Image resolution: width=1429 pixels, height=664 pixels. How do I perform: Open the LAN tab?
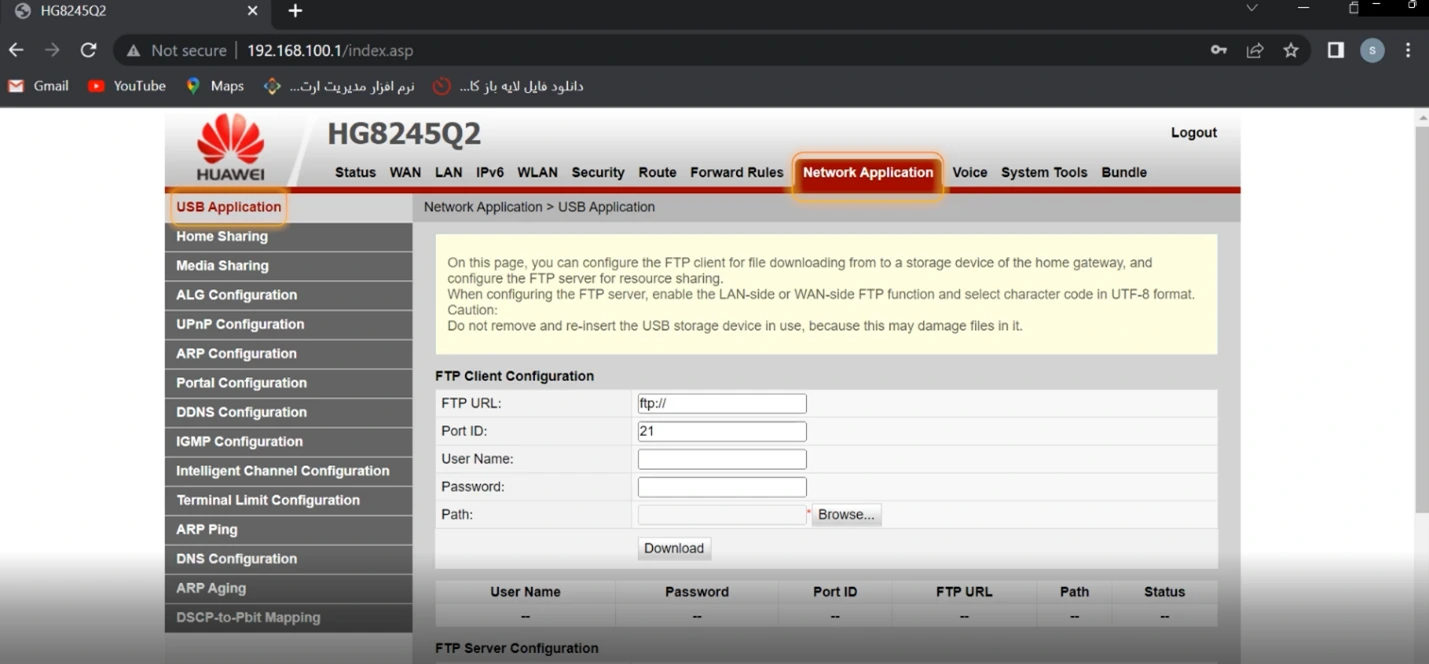point(449,172)
